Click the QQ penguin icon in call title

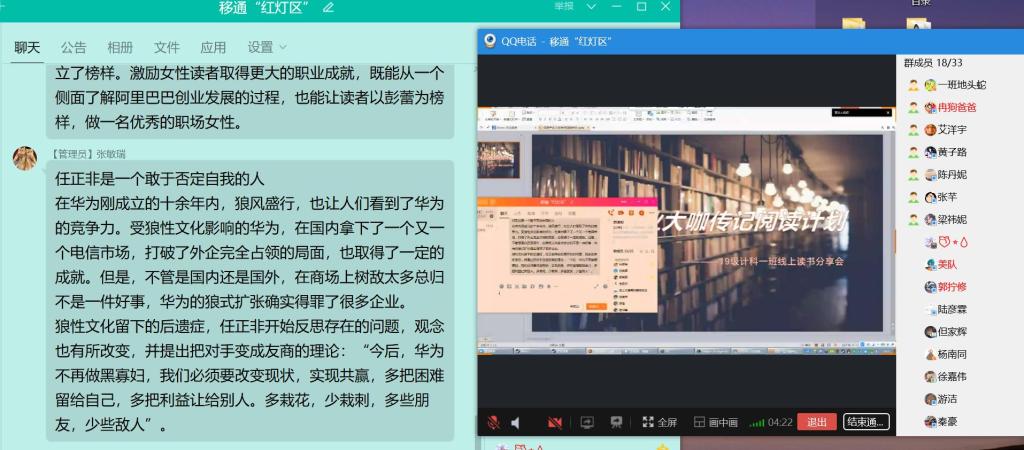[x=490, y=41]
